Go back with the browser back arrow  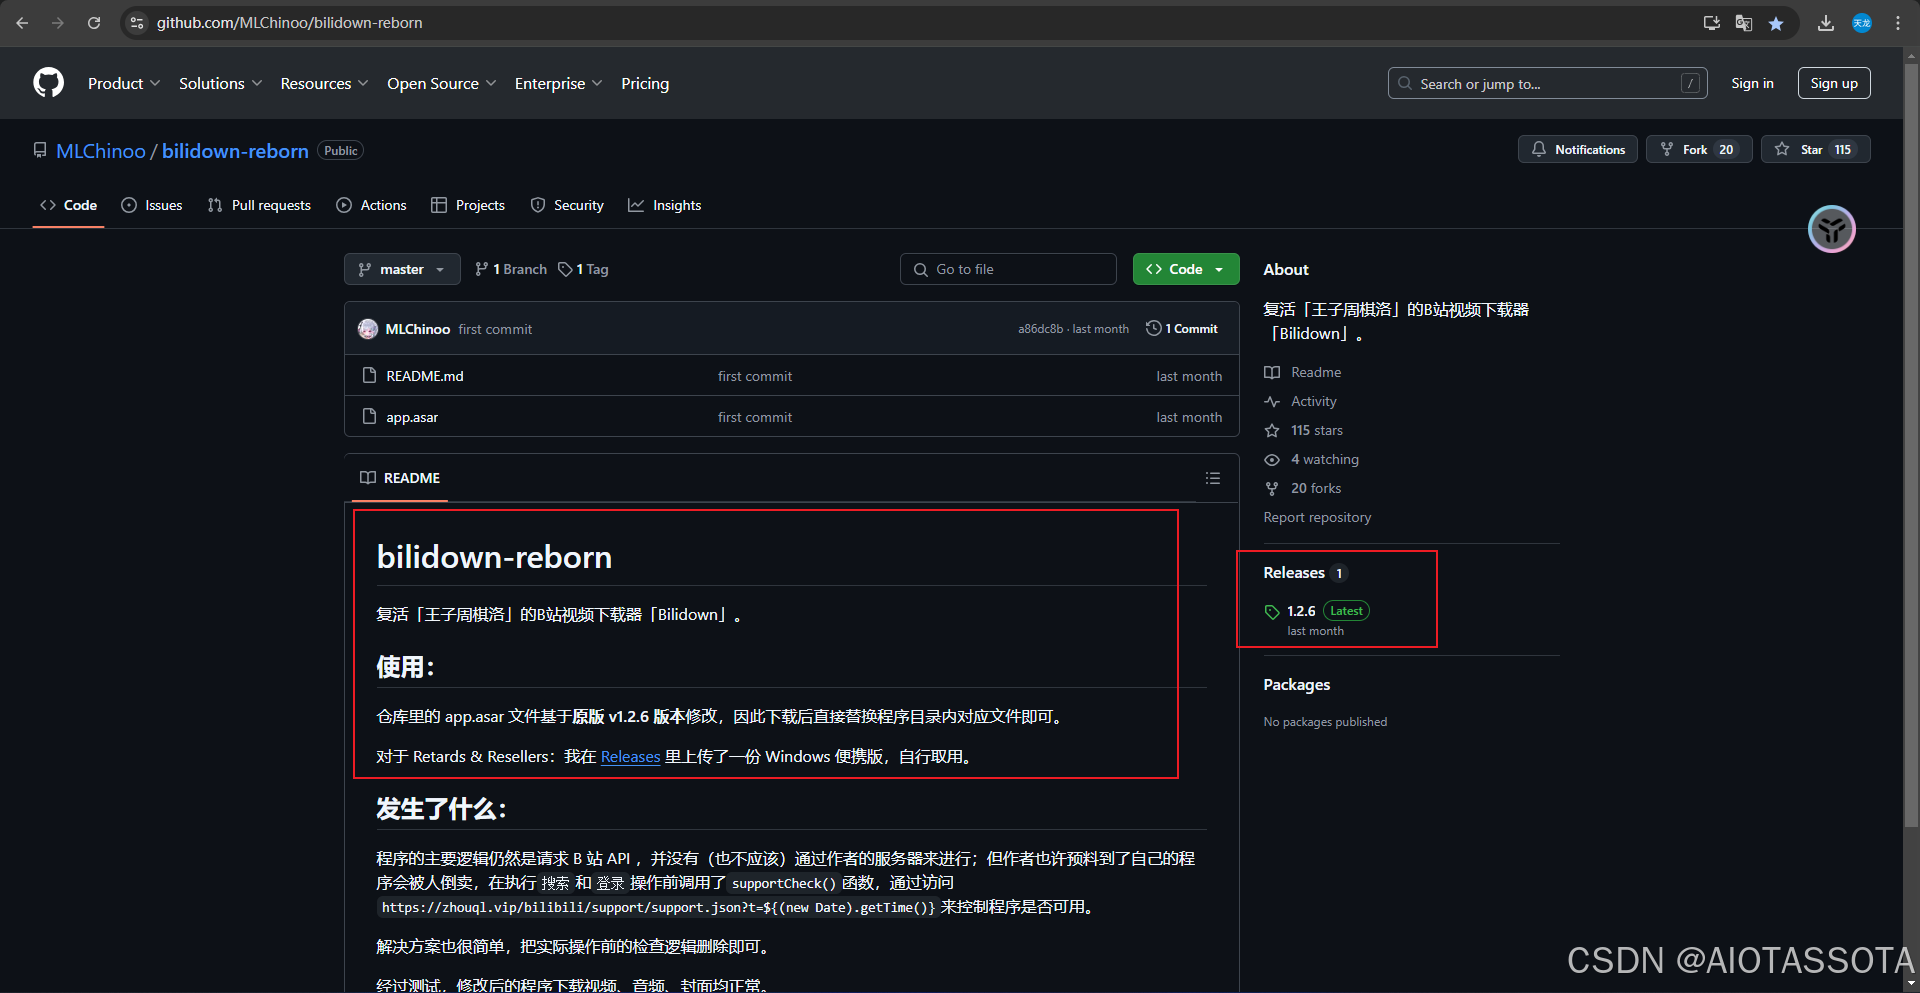coord(22,23)
